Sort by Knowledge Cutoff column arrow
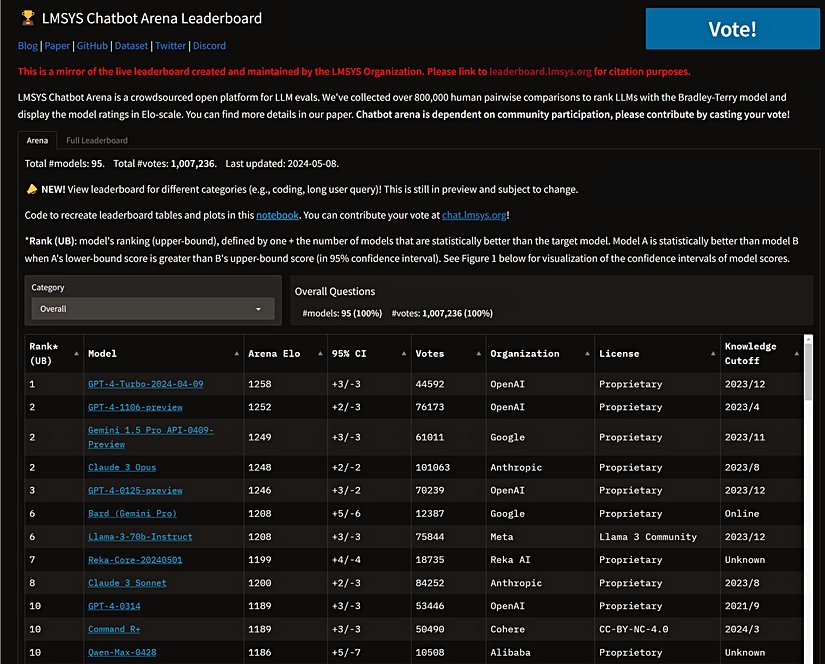Viewport: 825px width, 664px height. coord(797,353)
